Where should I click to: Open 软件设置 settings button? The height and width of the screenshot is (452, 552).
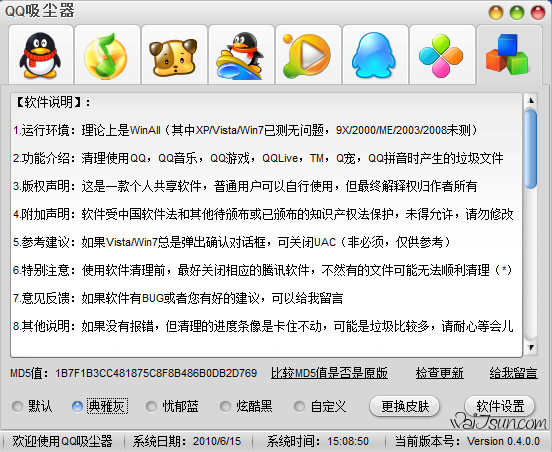500,406
